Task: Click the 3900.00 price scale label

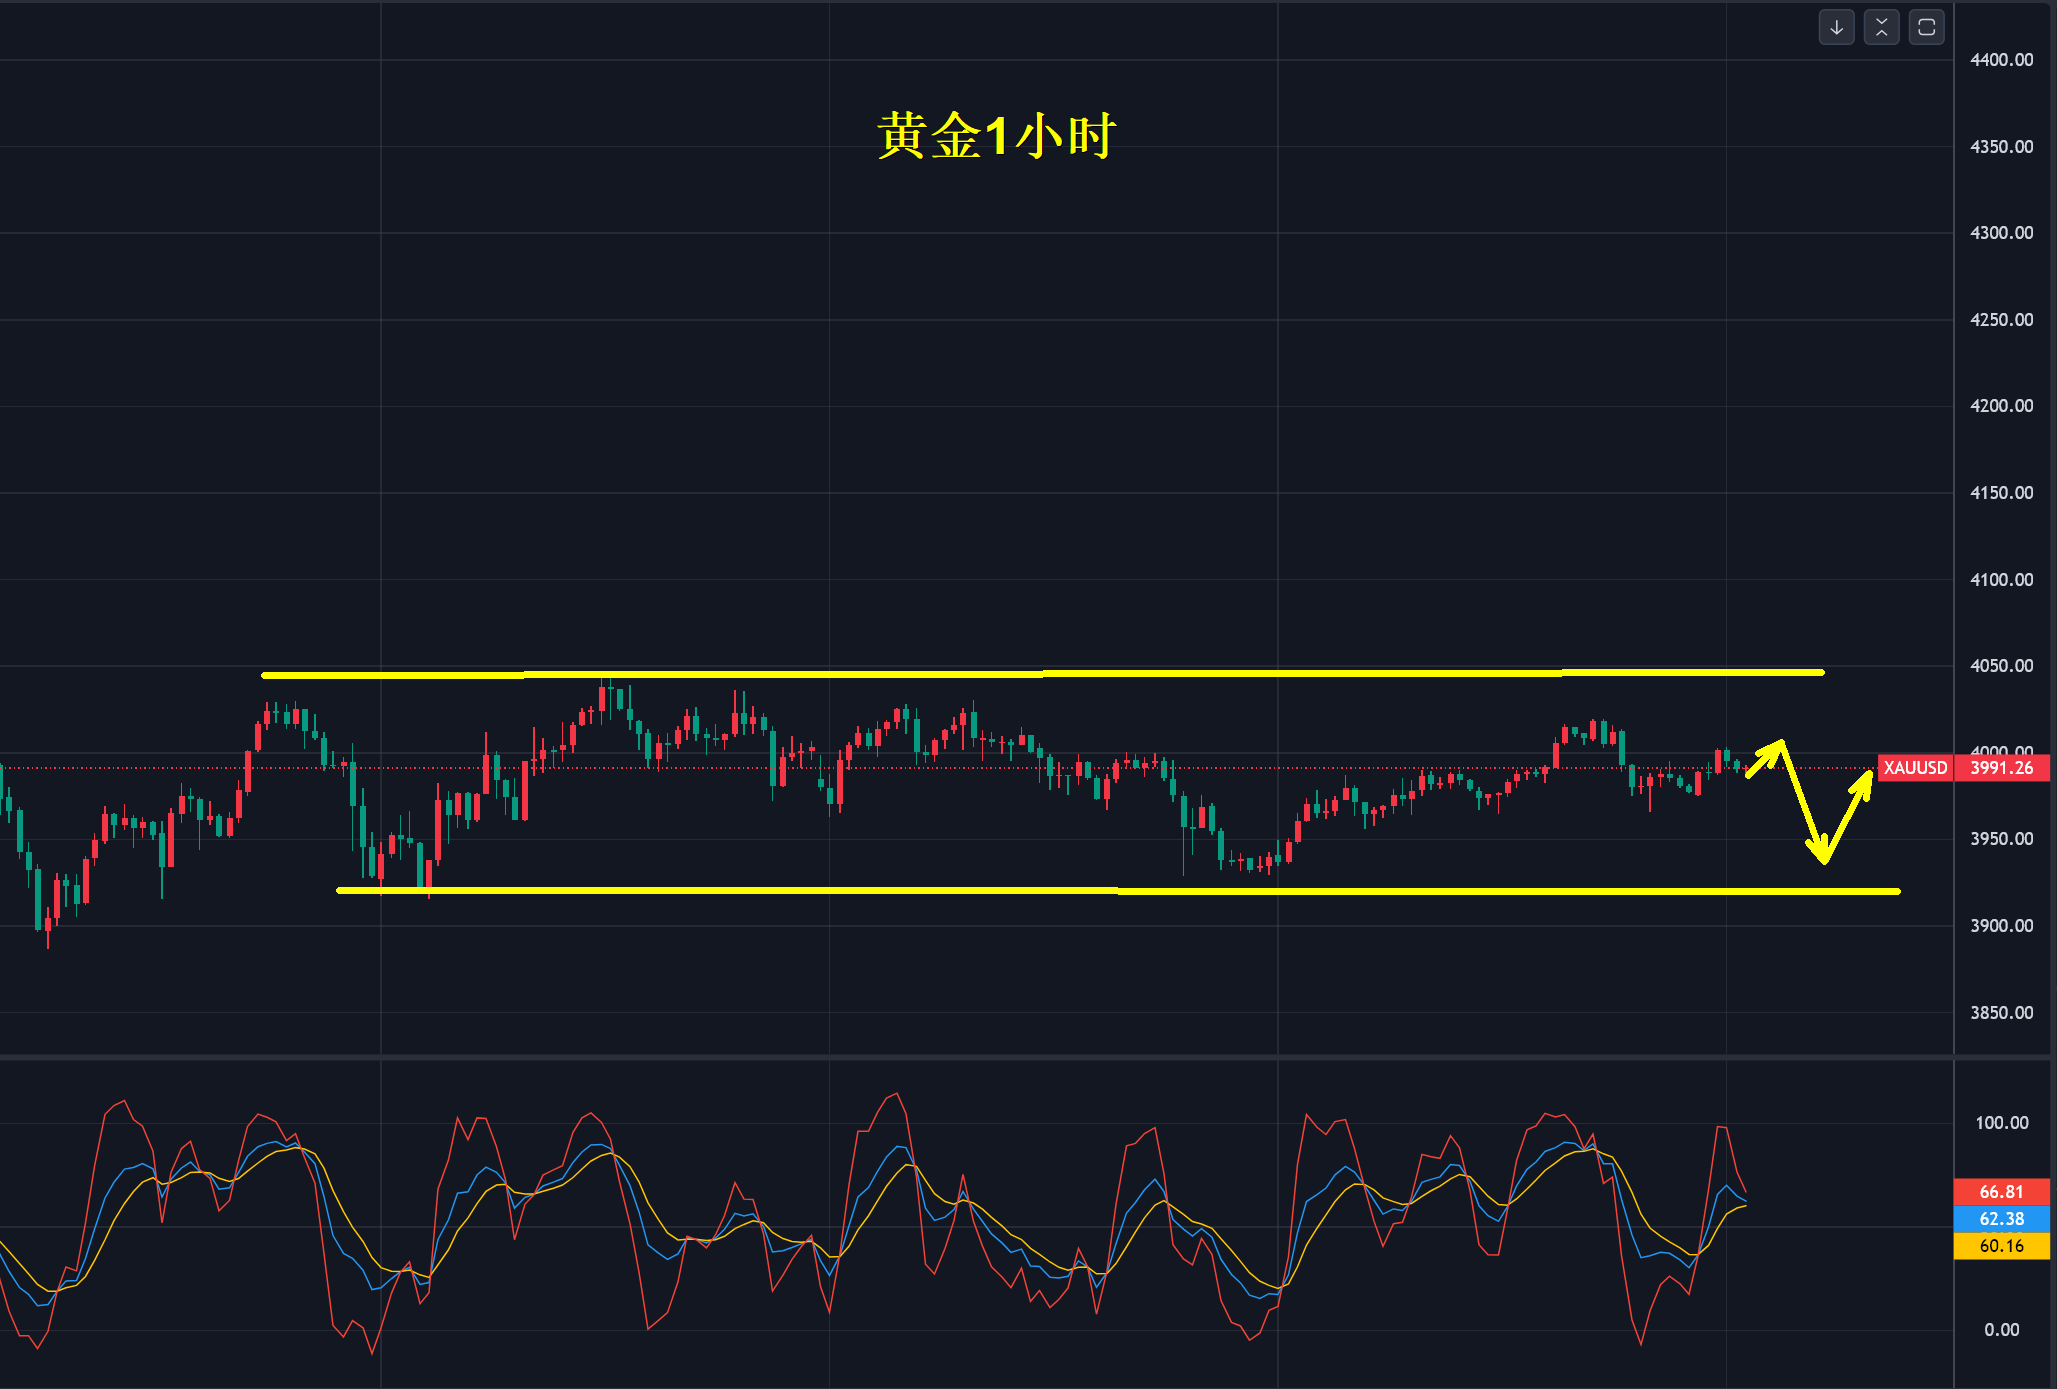Action: click(2001, 926)
